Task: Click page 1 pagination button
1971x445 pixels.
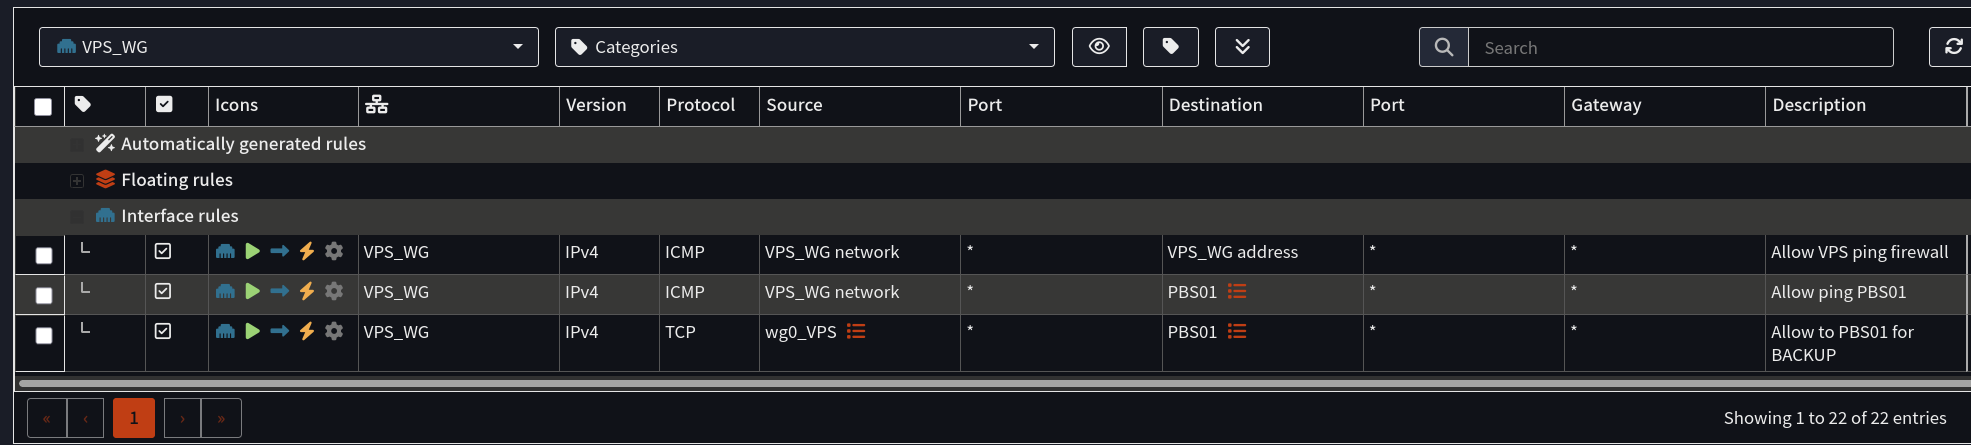Action: pyautogui.click(x=134, y=418)
